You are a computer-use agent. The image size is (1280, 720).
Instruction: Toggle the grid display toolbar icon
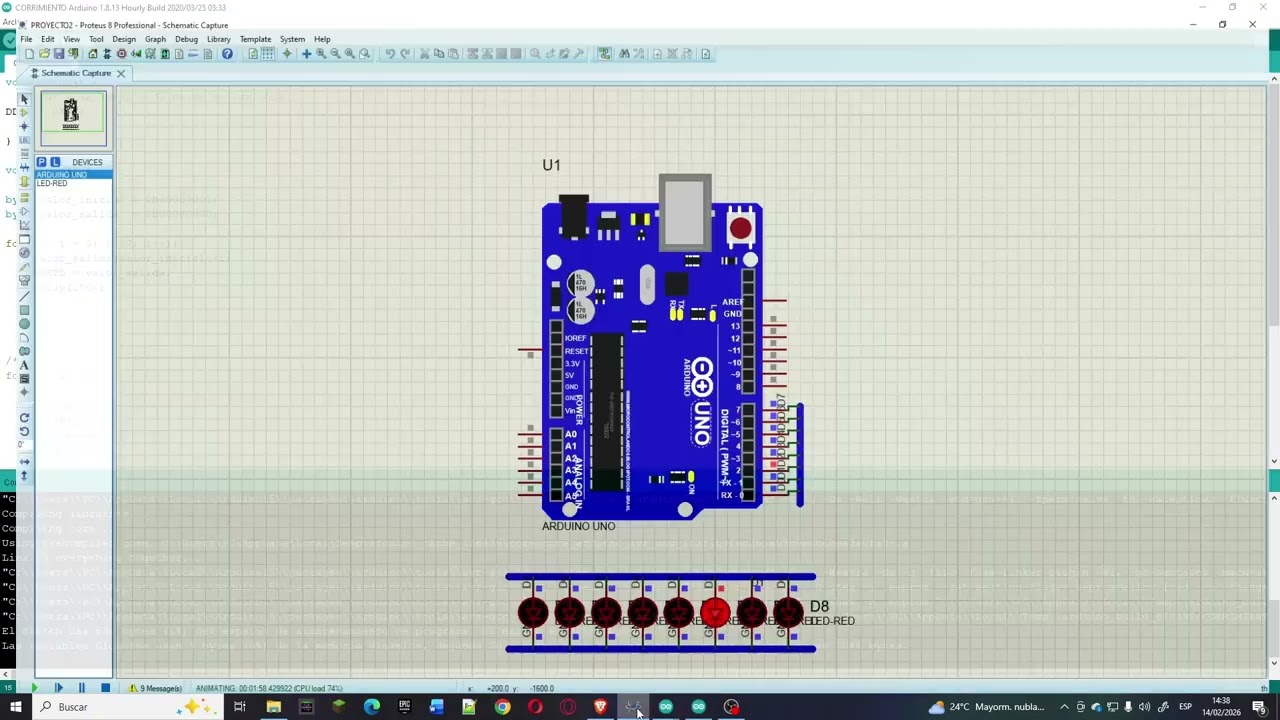click(x=268, y=54)
